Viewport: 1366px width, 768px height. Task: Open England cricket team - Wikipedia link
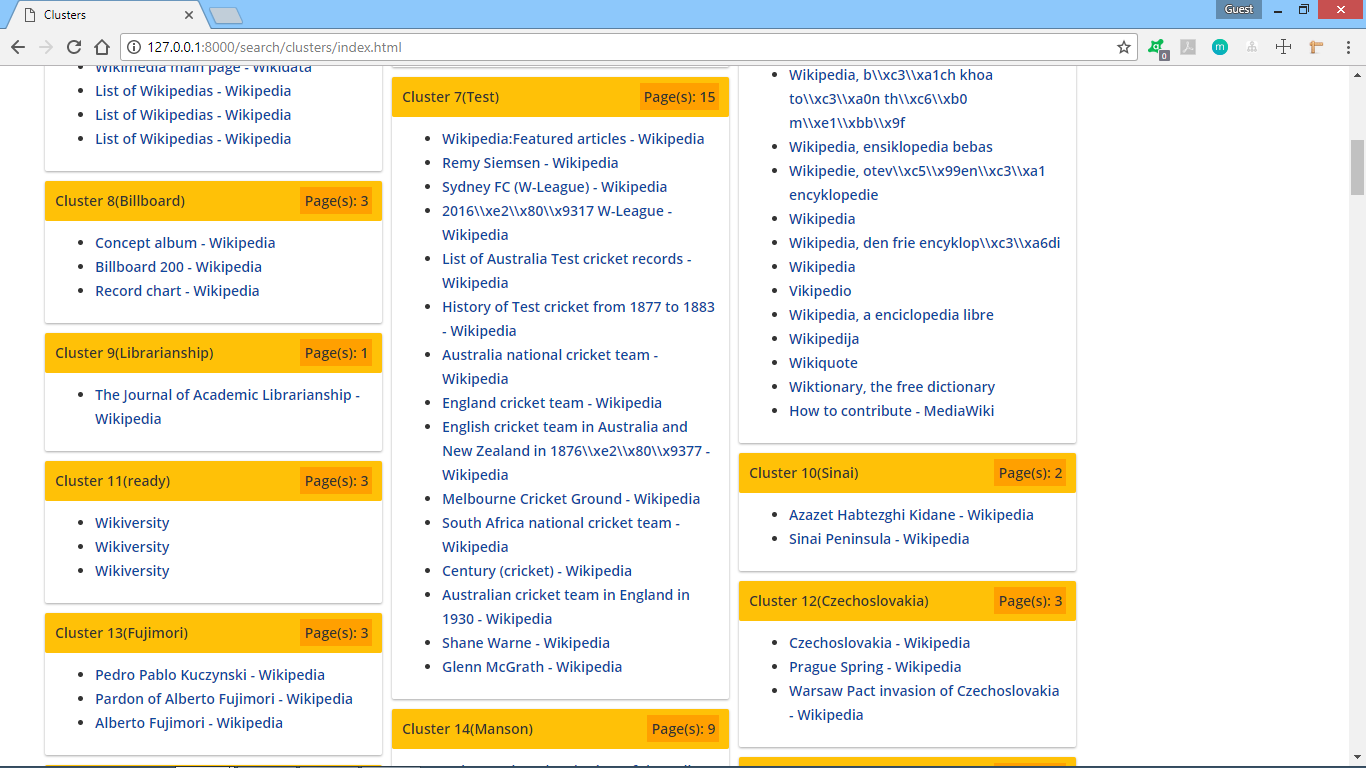552,403
